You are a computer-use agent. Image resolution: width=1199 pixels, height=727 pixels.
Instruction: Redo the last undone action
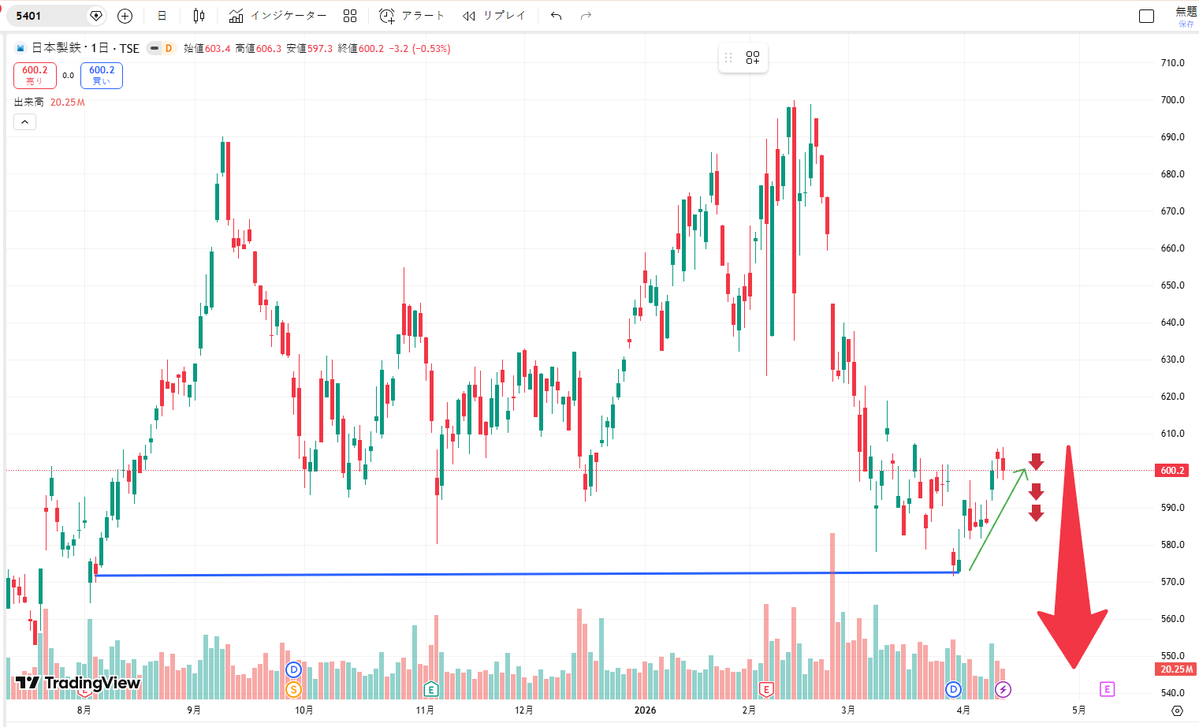(x=586, y=15)
